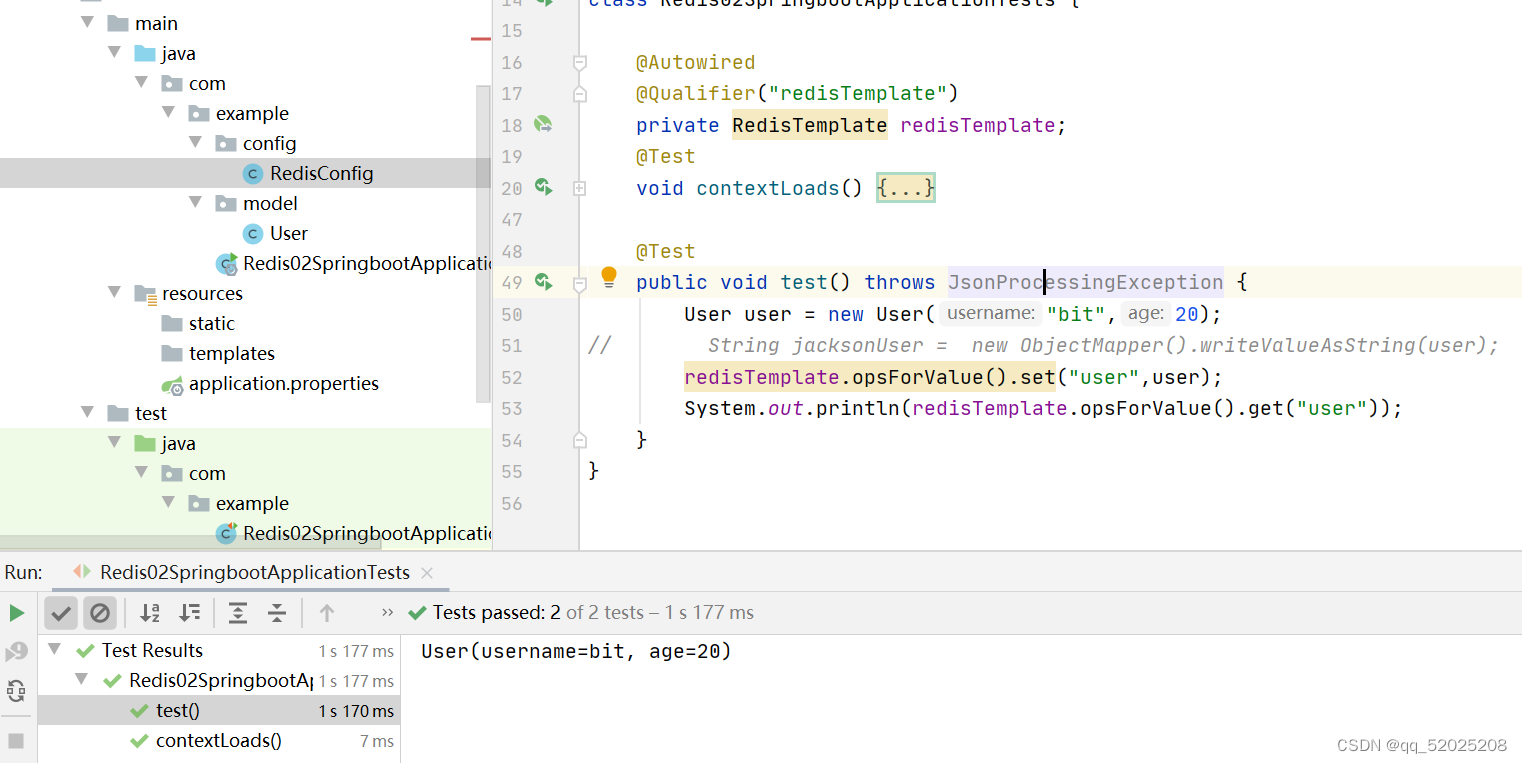This screenshot has width=1522, height=763.
Task: Click the @Qualifier annotation on line 17
Action: click(x=696, y=93)
